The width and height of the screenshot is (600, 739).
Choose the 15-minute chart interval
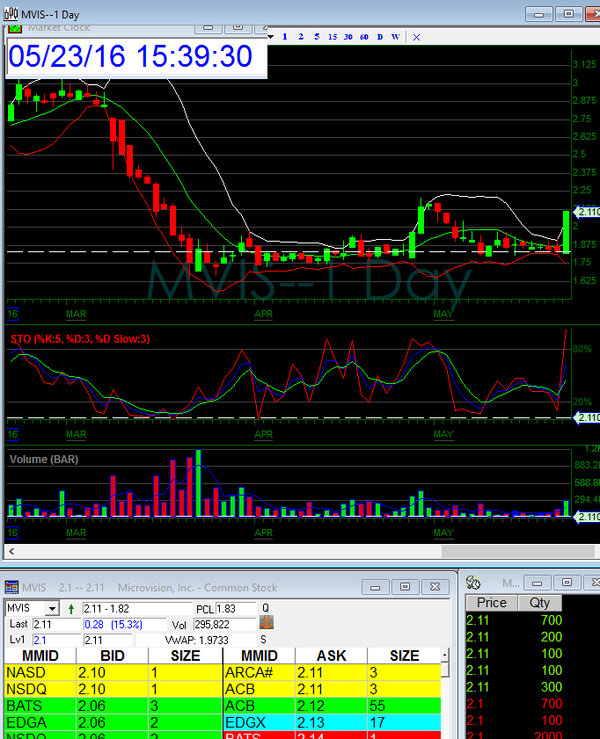tap(332, 37)
